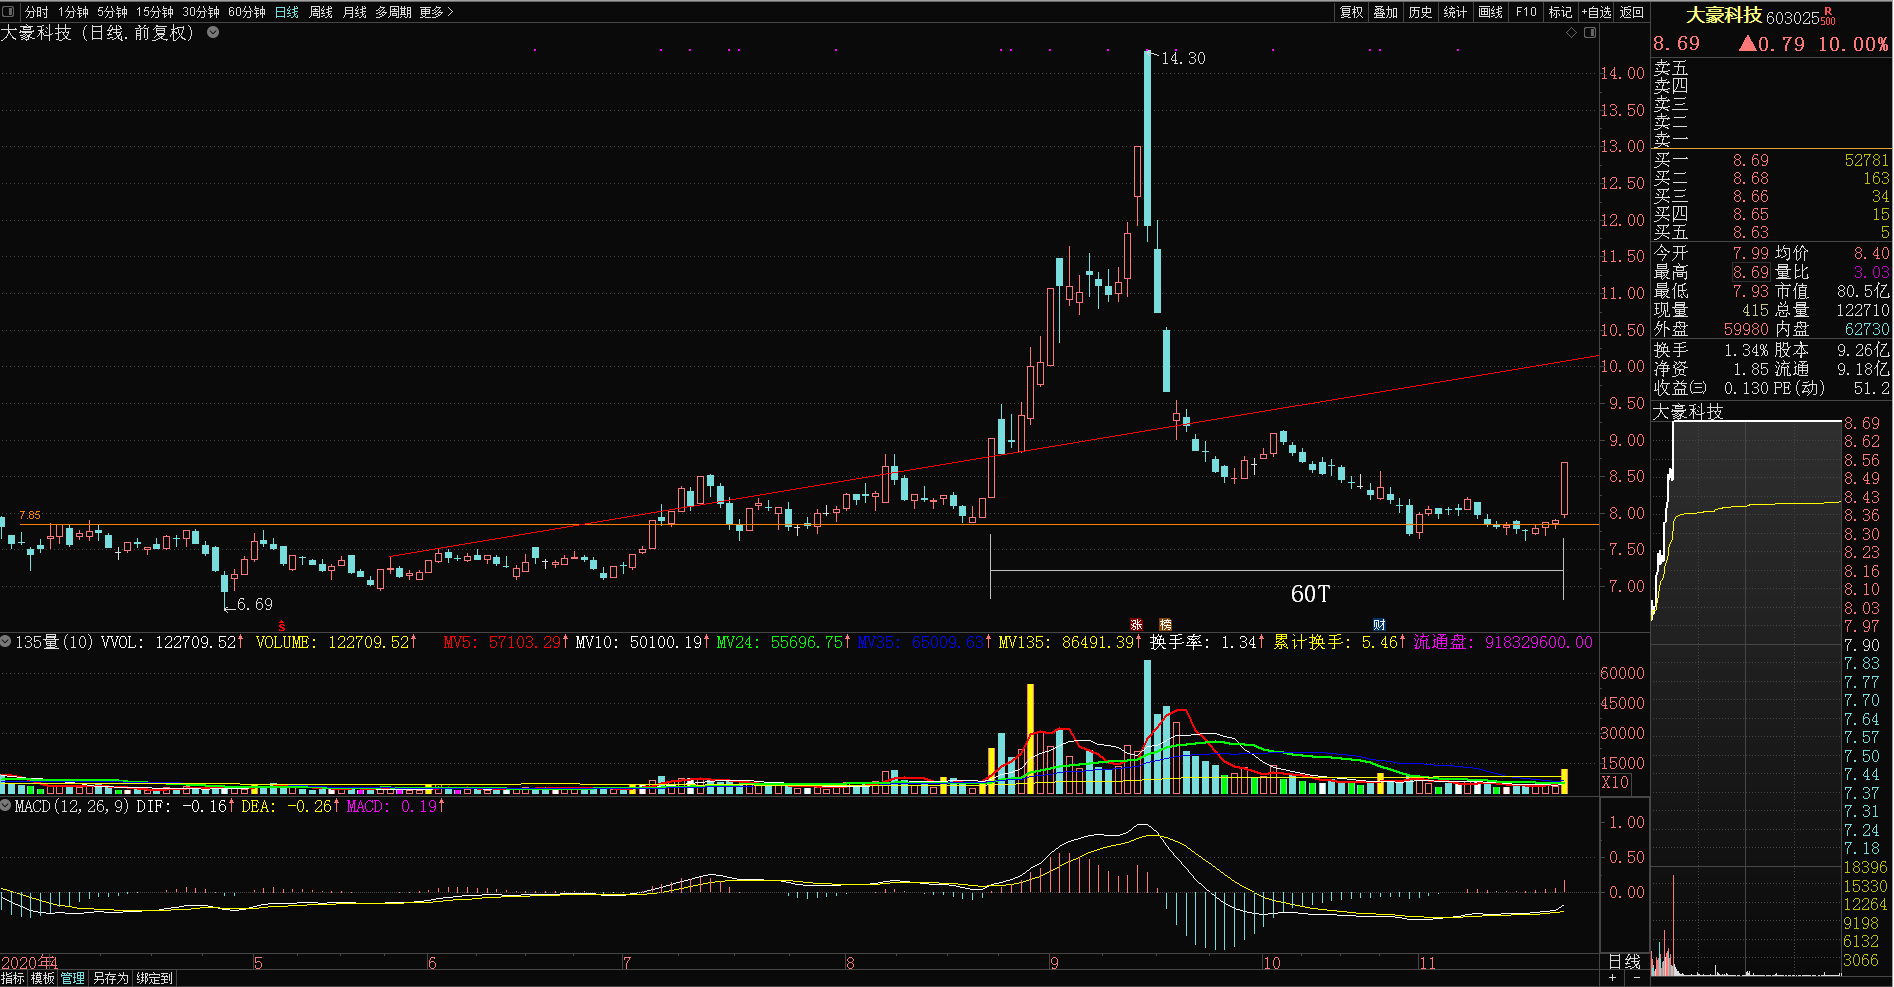Click month 11 on the time axis
The width and height of the screenshot is (1894, 987).
(x=1427, y=963)
